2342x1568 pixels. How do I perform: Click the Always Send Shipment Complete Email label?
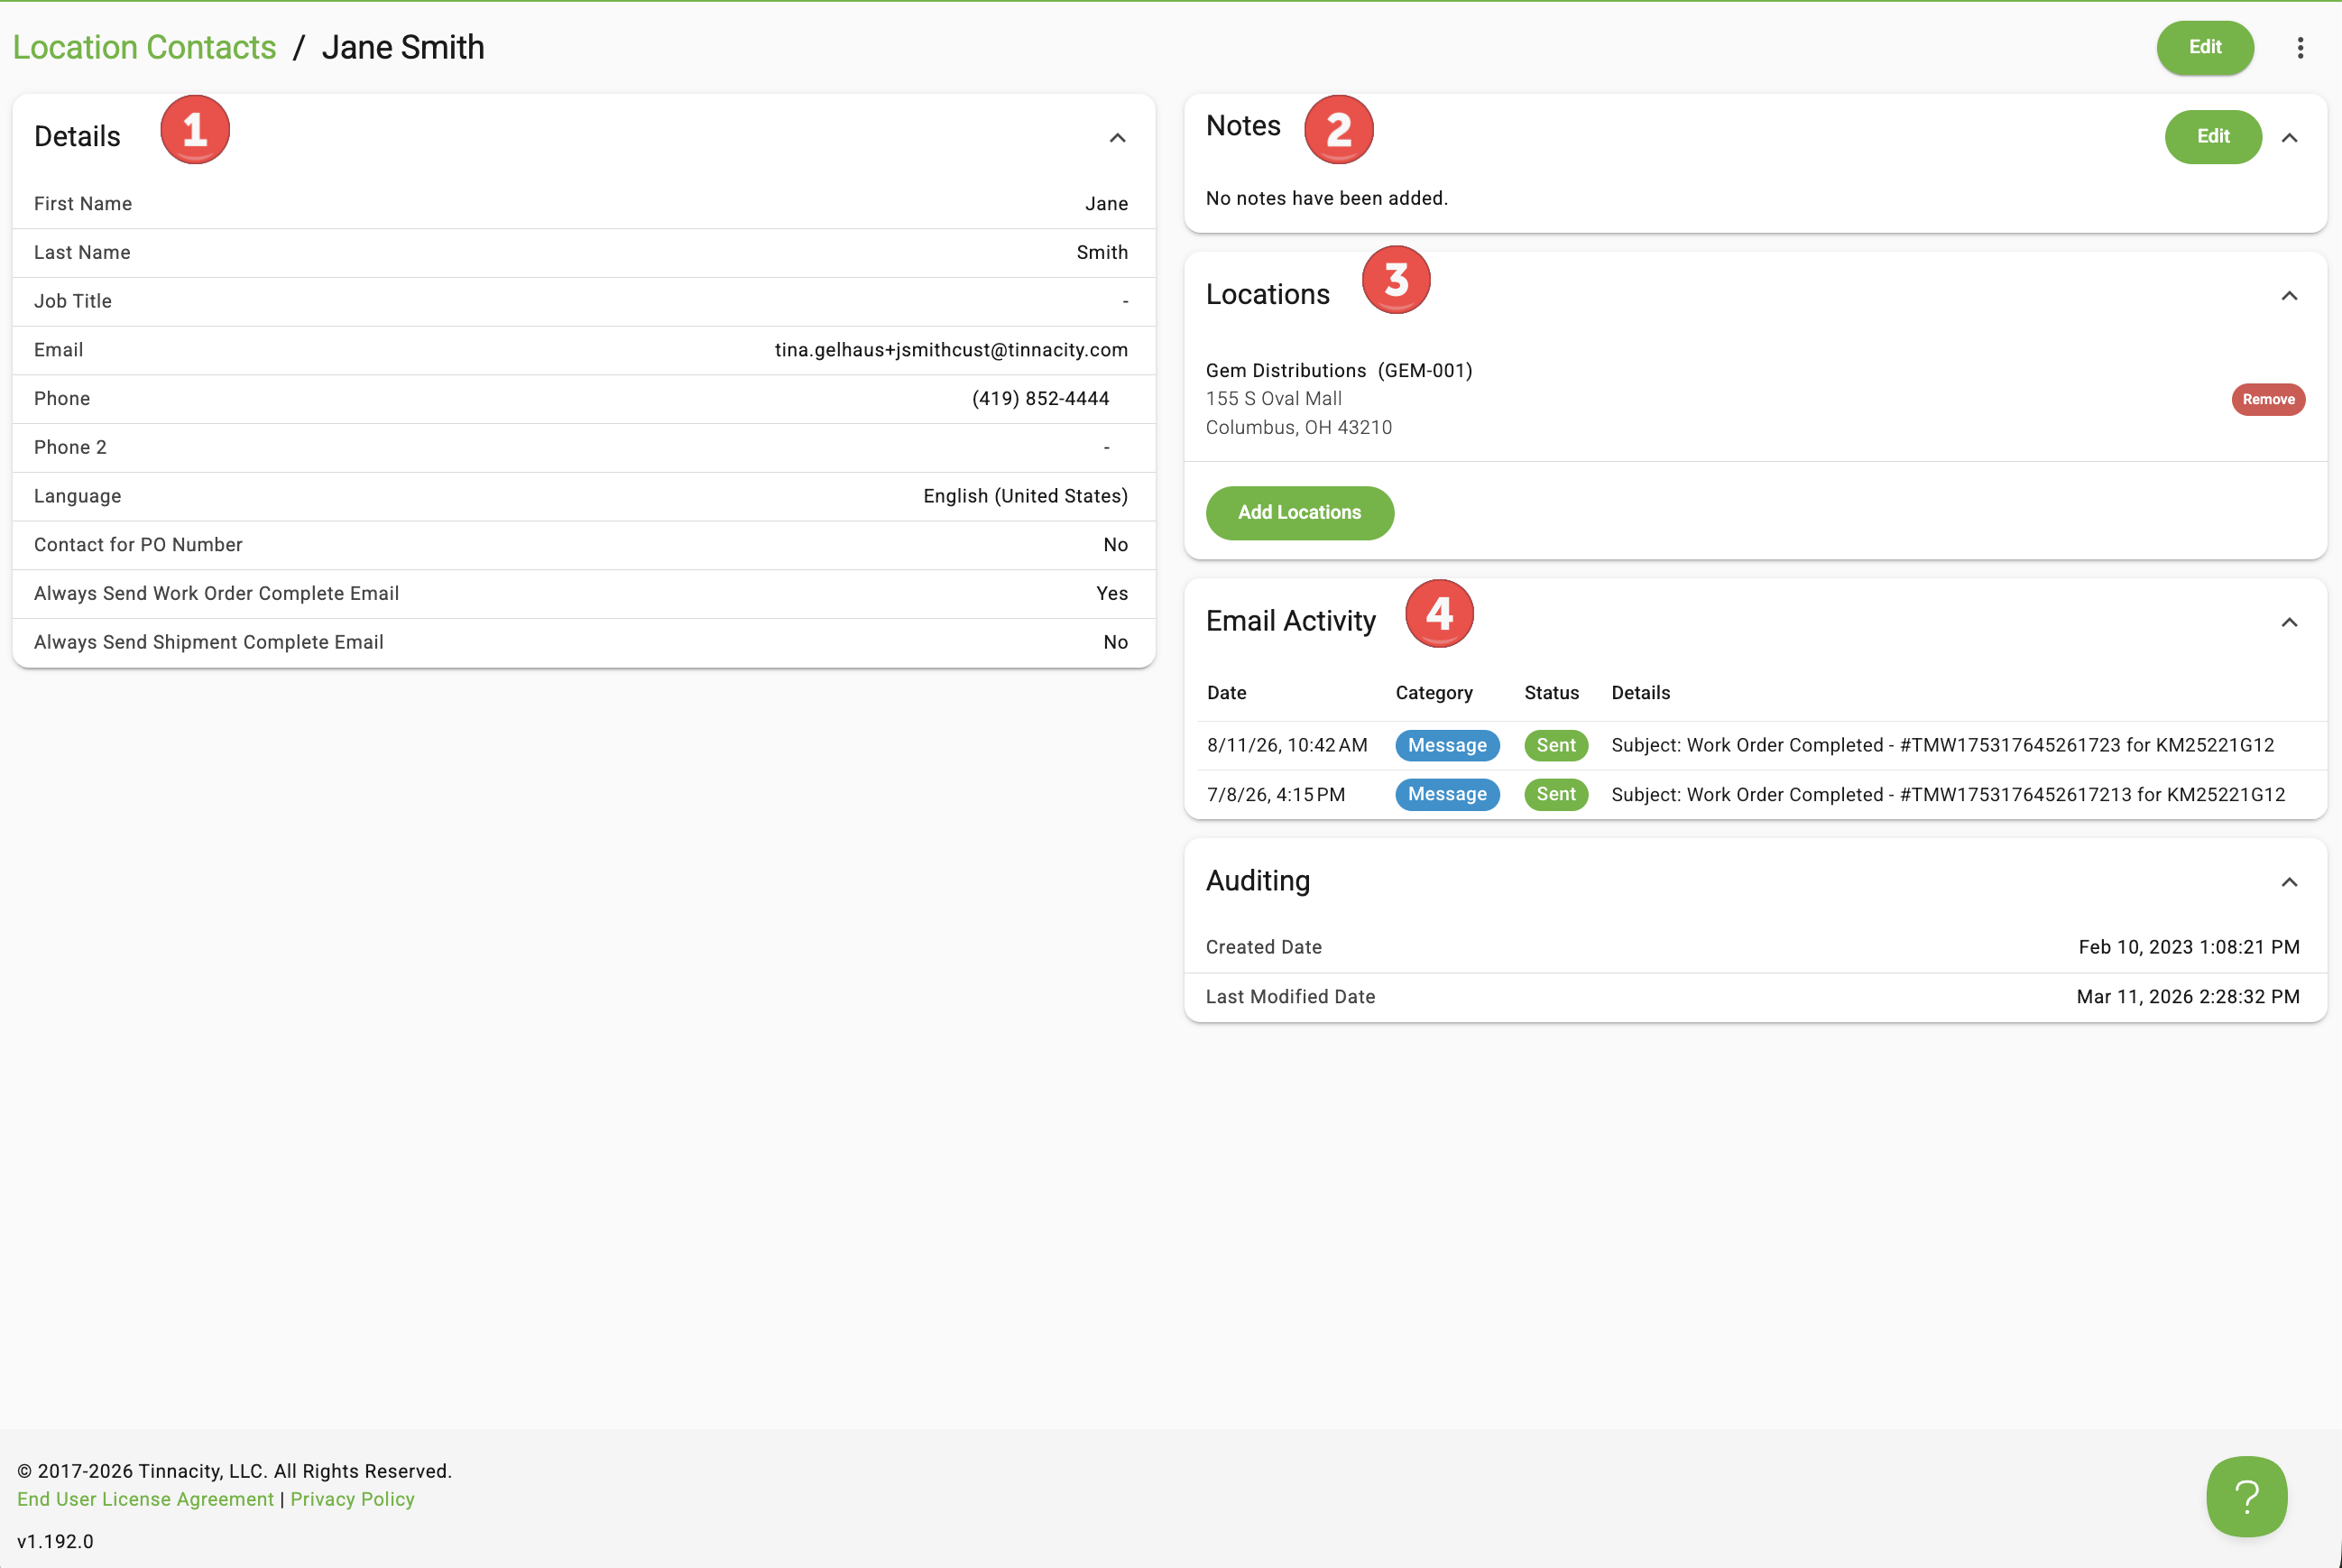click(x=208, y=642)
